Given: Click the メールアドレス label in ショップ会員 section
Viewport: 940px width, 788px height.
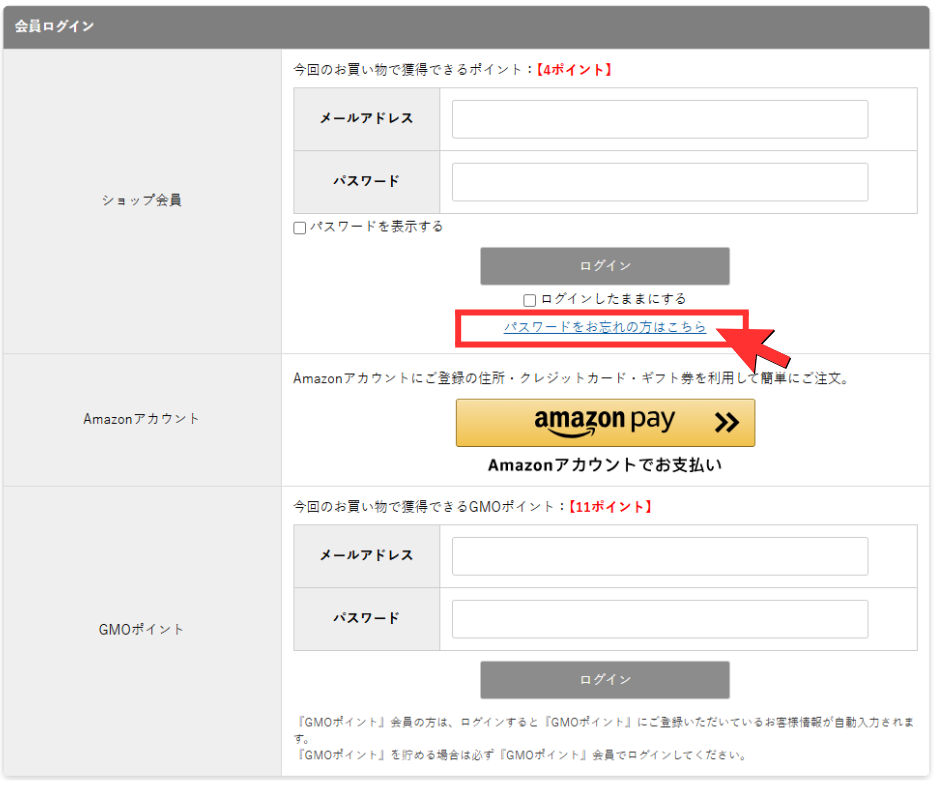Looking at the screenshot, I should (x=366, y=119).
